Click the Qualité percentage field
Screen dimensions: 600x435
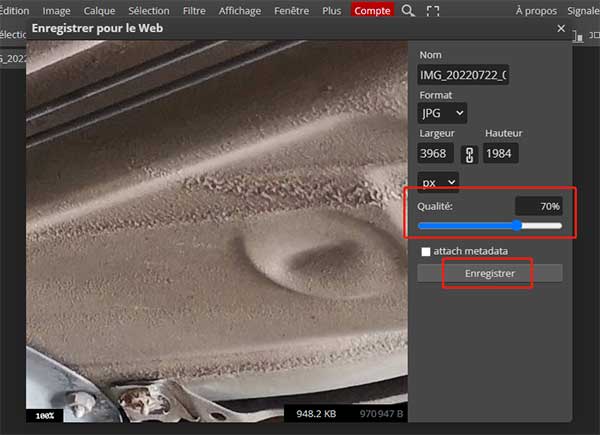[539, 206]
